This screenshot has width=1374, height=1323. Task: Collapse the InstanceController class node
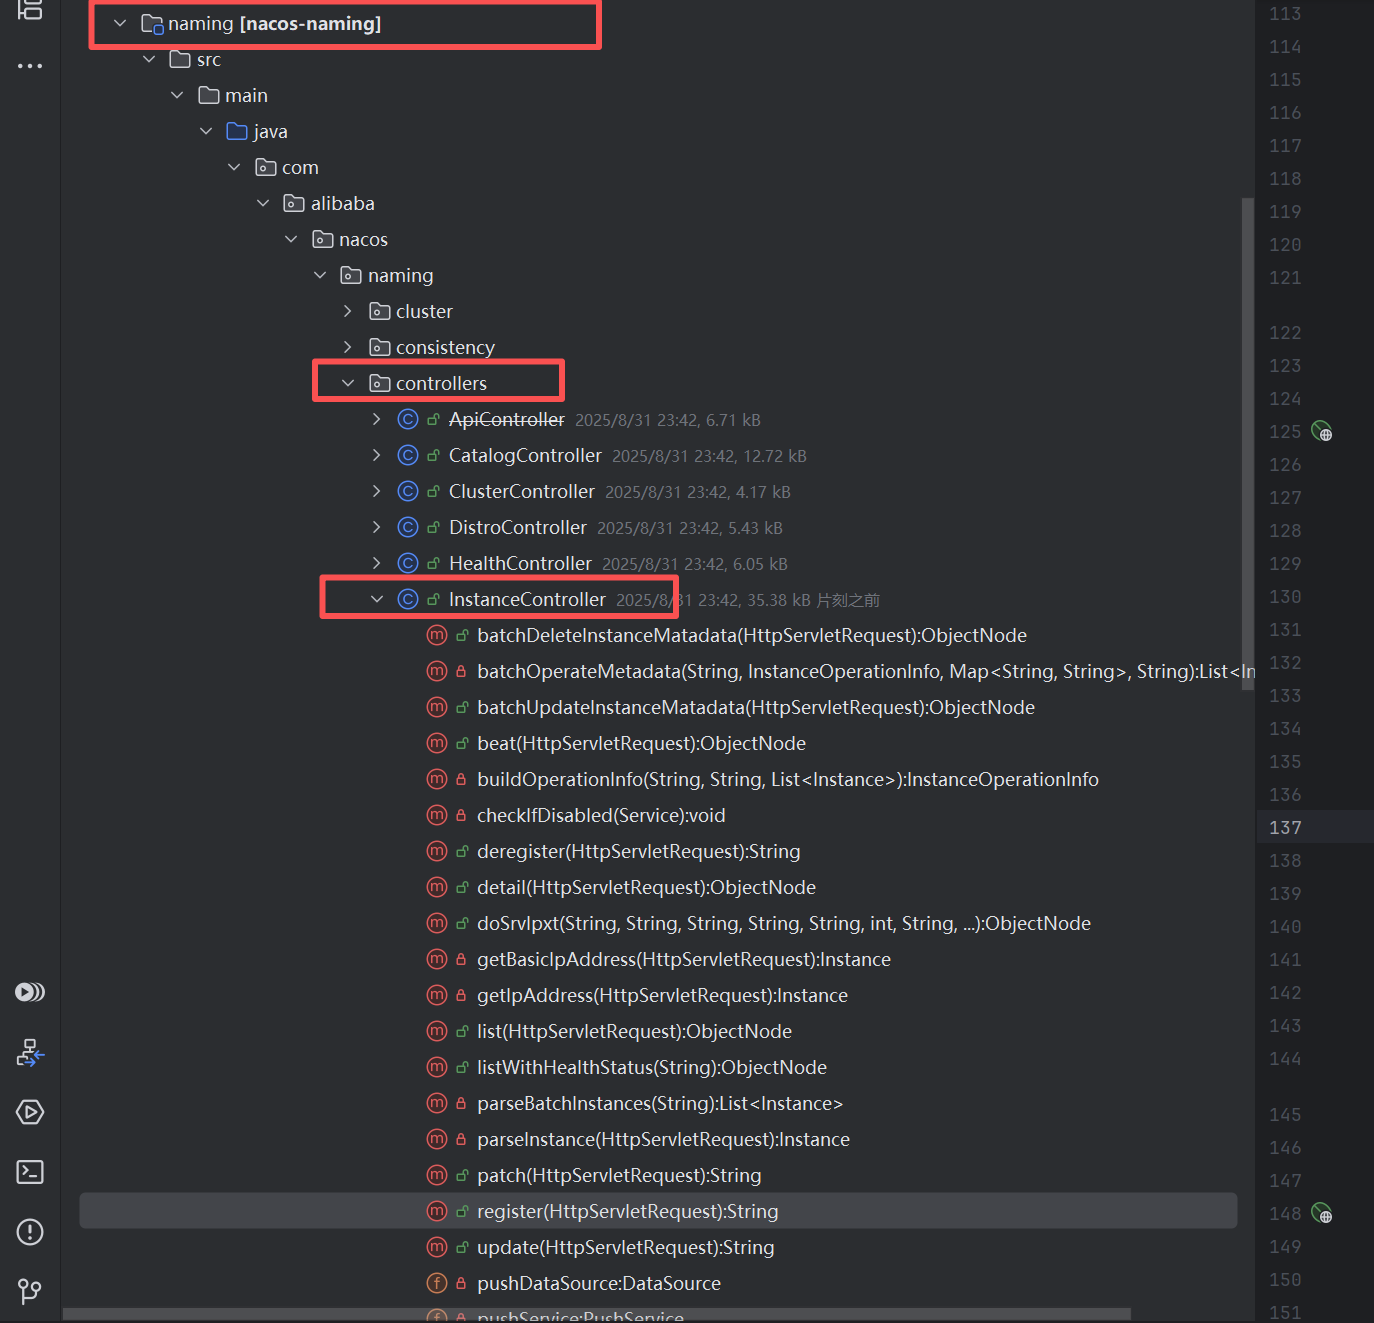pyautogui.click(x=377, y=599)
